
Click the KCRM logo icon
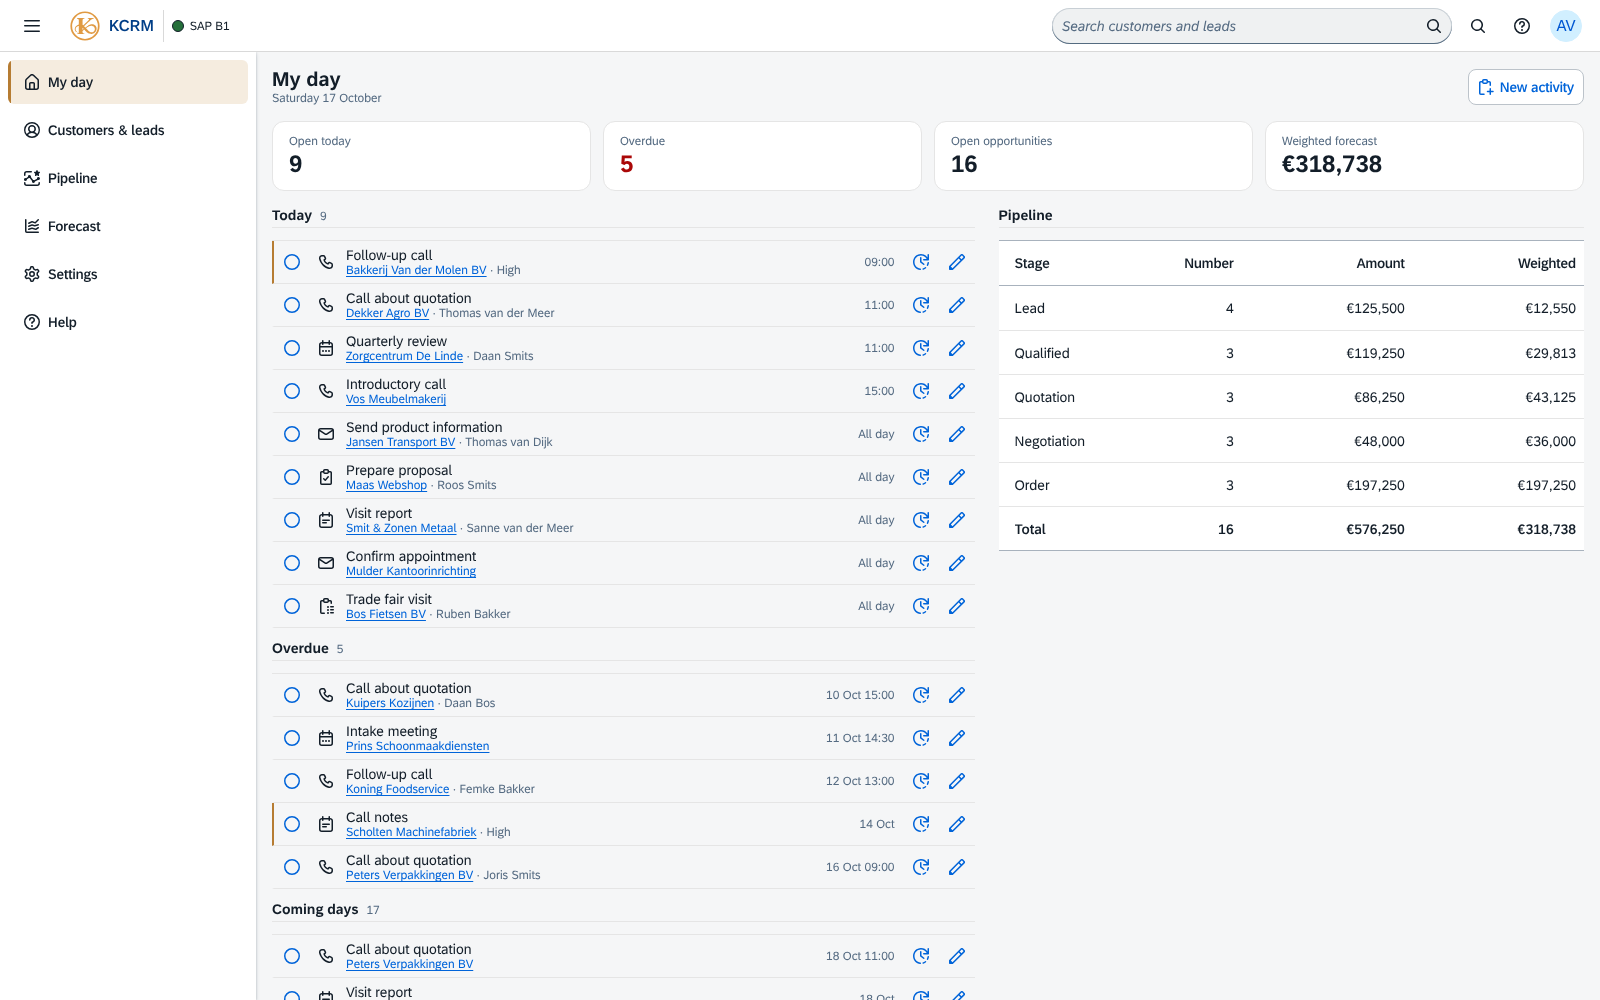click(x=85, y=26)
